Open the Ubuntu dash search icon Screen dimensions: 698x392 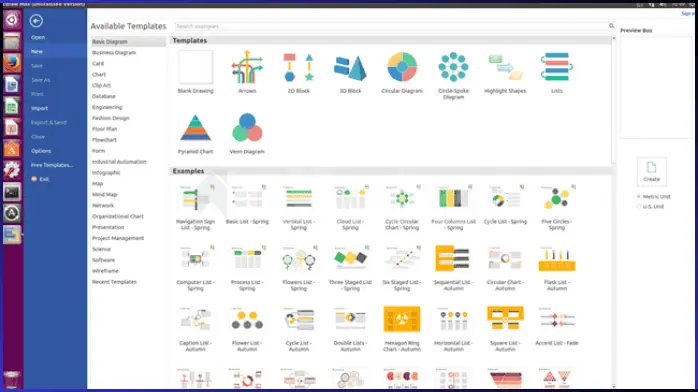point(12,20)
